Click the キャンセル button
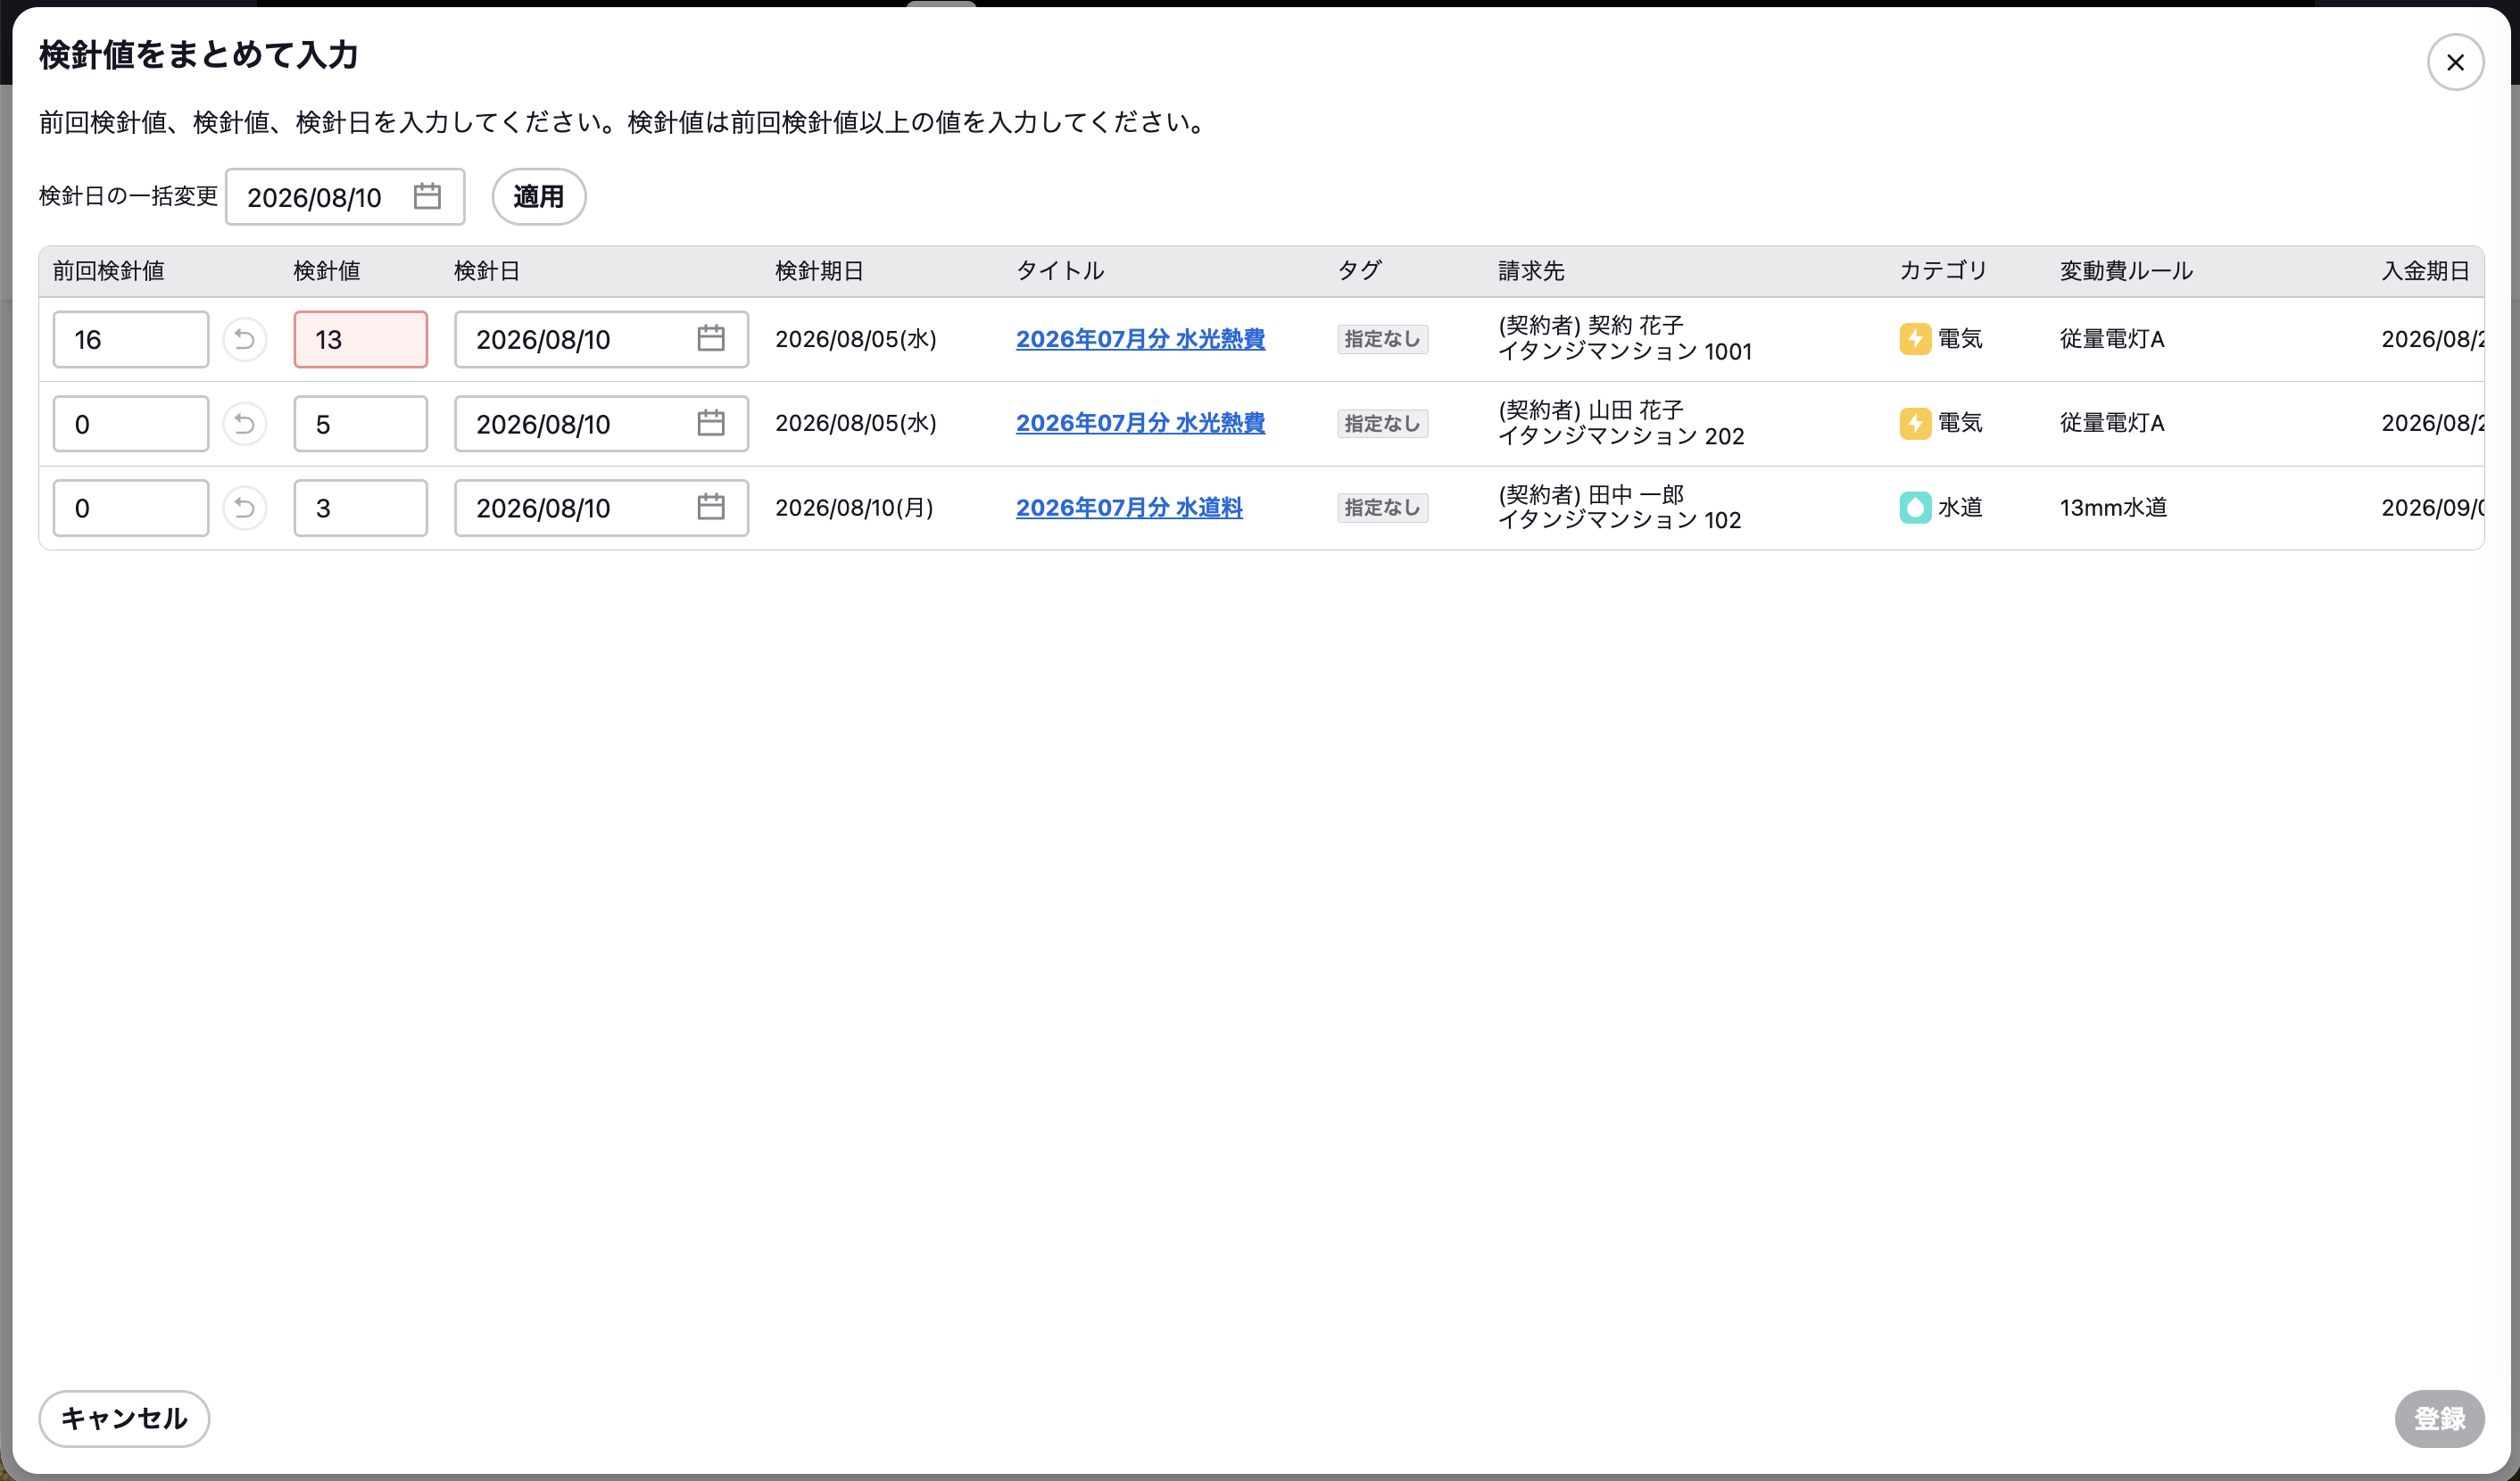Image resolution: width=2520 pixels, height=1481 pixels. click(124, 1418)
